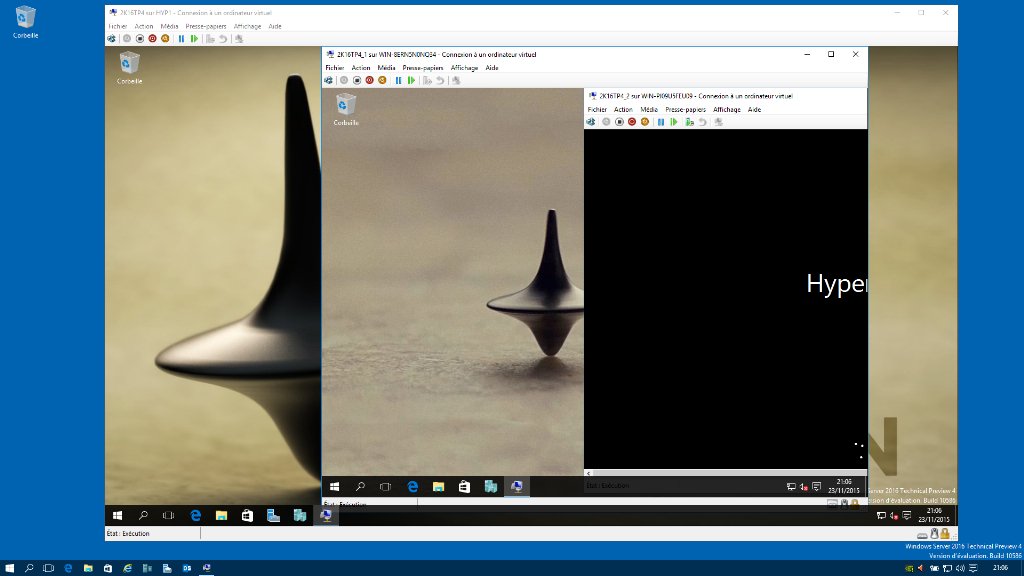The width and height of the screenshot is (1024, 576).
Task: Open Action menu in 2K16TP4_2 window
Action: (623, 109)
